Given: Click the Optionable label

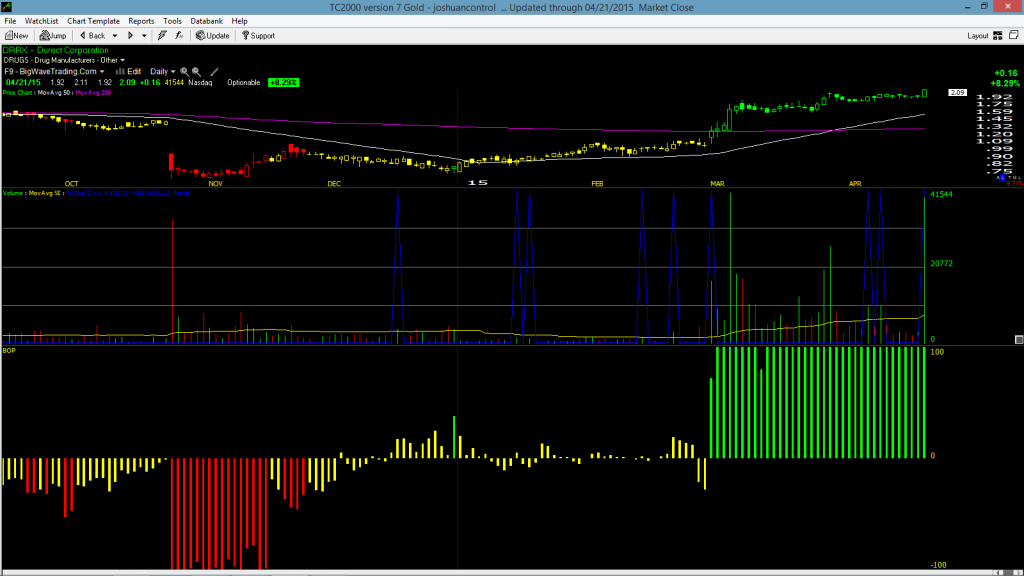Looking at the screenshot, I should [x=244, y=82].
